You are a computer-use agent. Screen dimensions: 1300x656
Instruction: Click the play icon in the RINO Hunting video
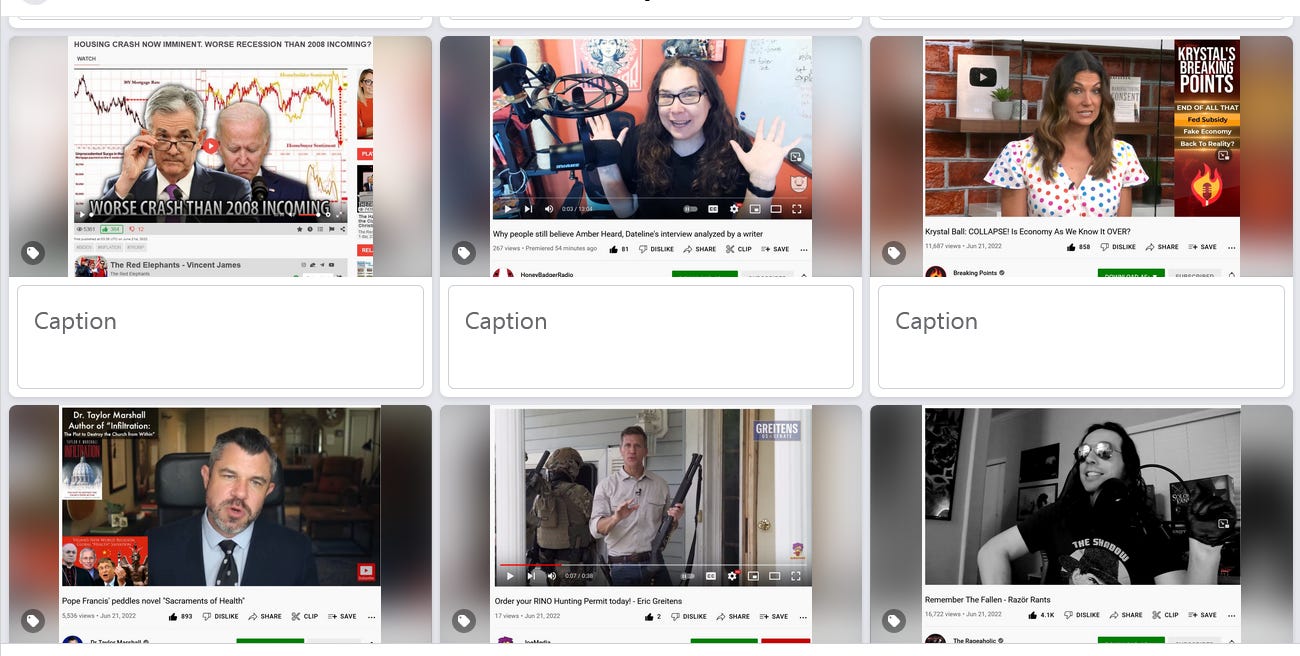tap(510, 576)
